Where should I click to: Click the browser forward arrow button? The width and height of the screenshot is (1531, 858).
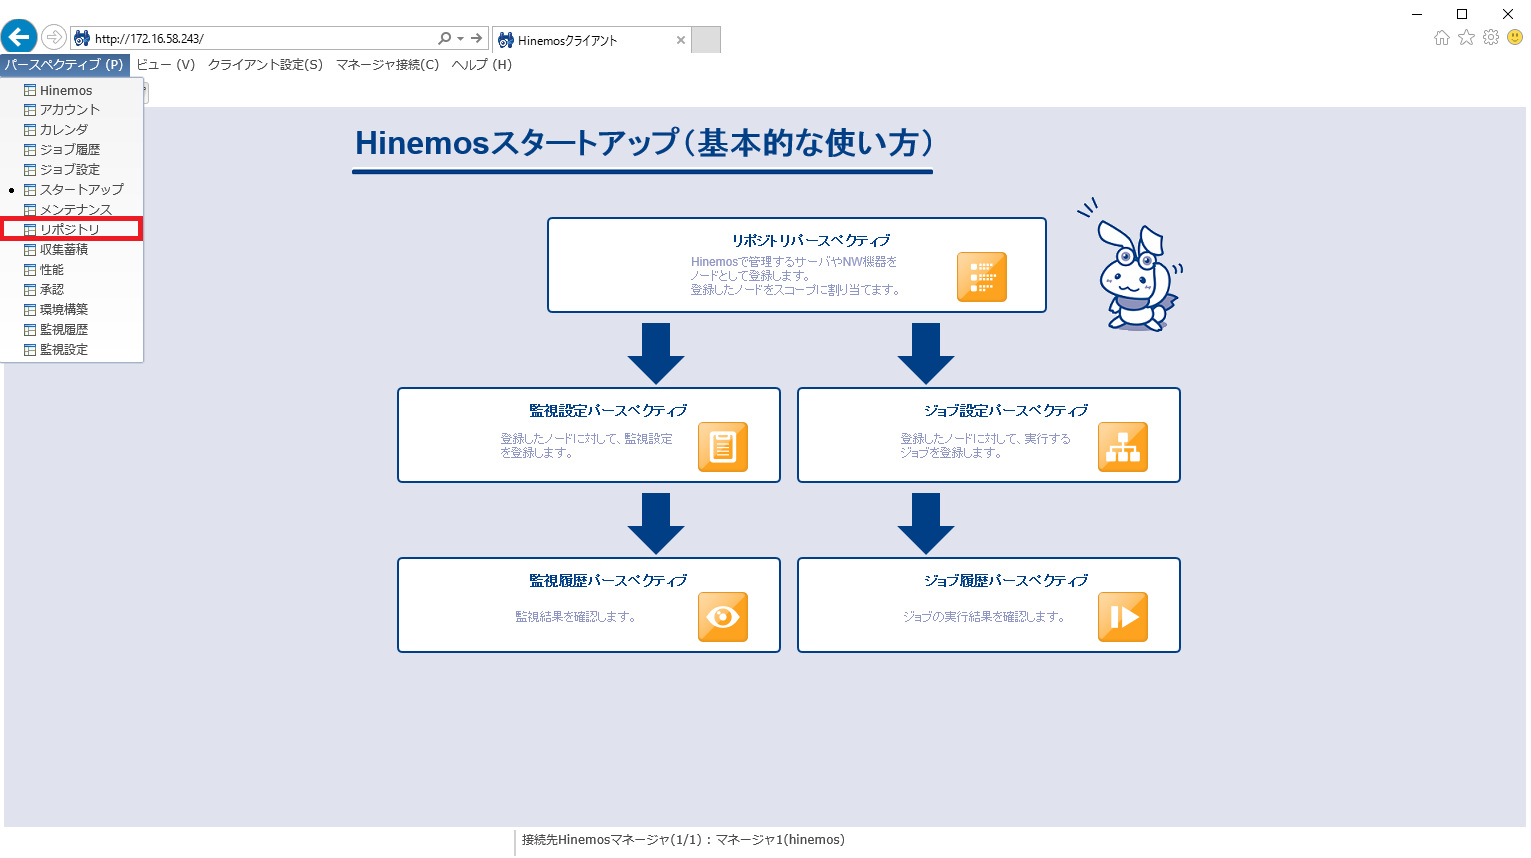[x=54, y=38]
